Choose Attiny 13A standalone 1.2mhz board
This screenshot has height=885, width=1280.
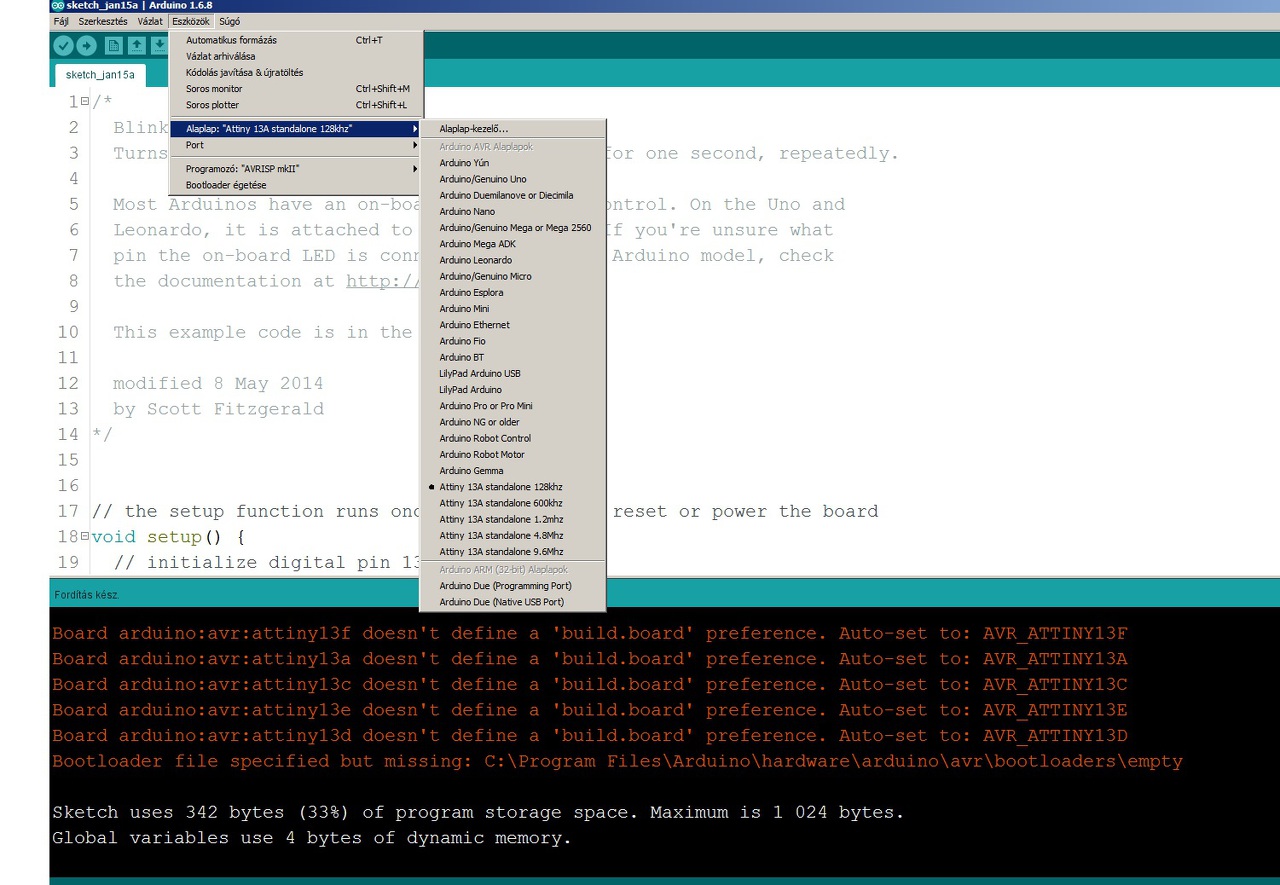(513, 519)
